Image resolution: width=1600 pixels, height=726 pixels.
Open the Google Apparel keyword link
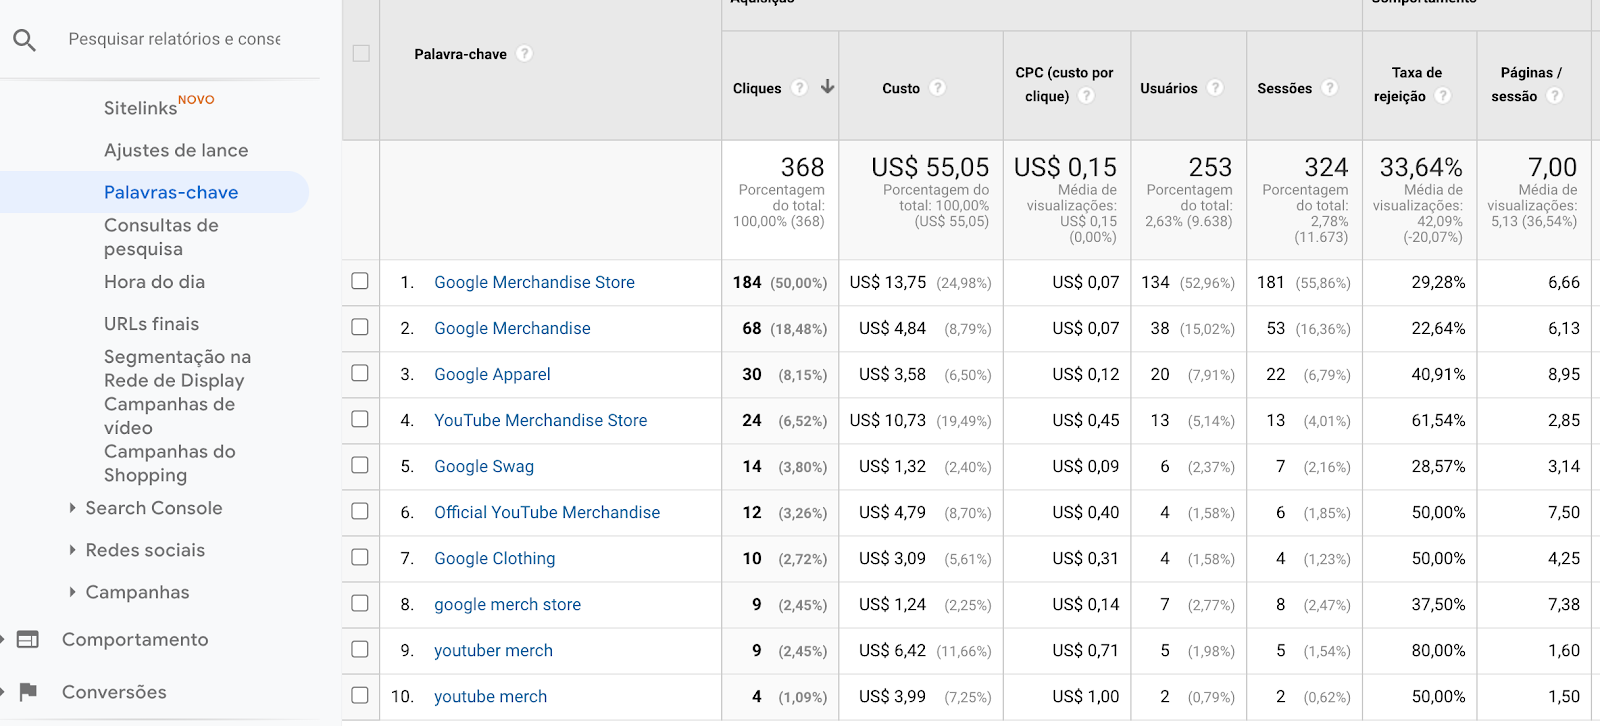pos(492,374)
